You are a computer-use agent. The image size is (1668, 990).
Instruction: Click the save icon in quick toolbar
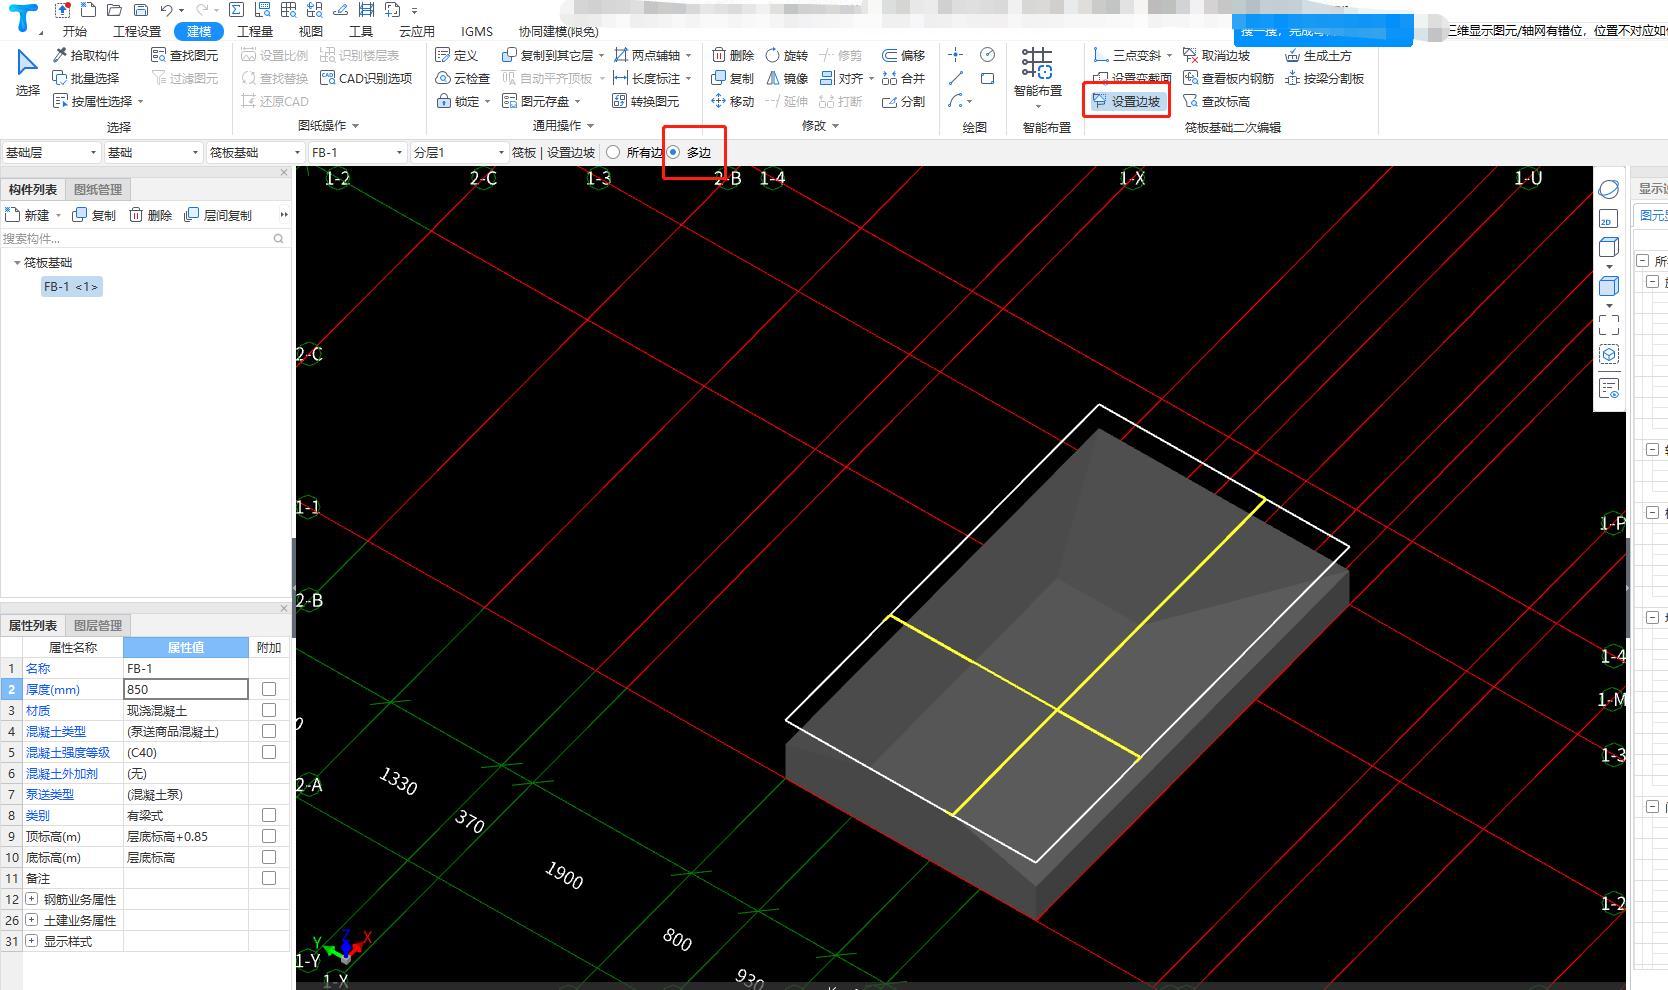pyautogui.click(x=140, y=10)
